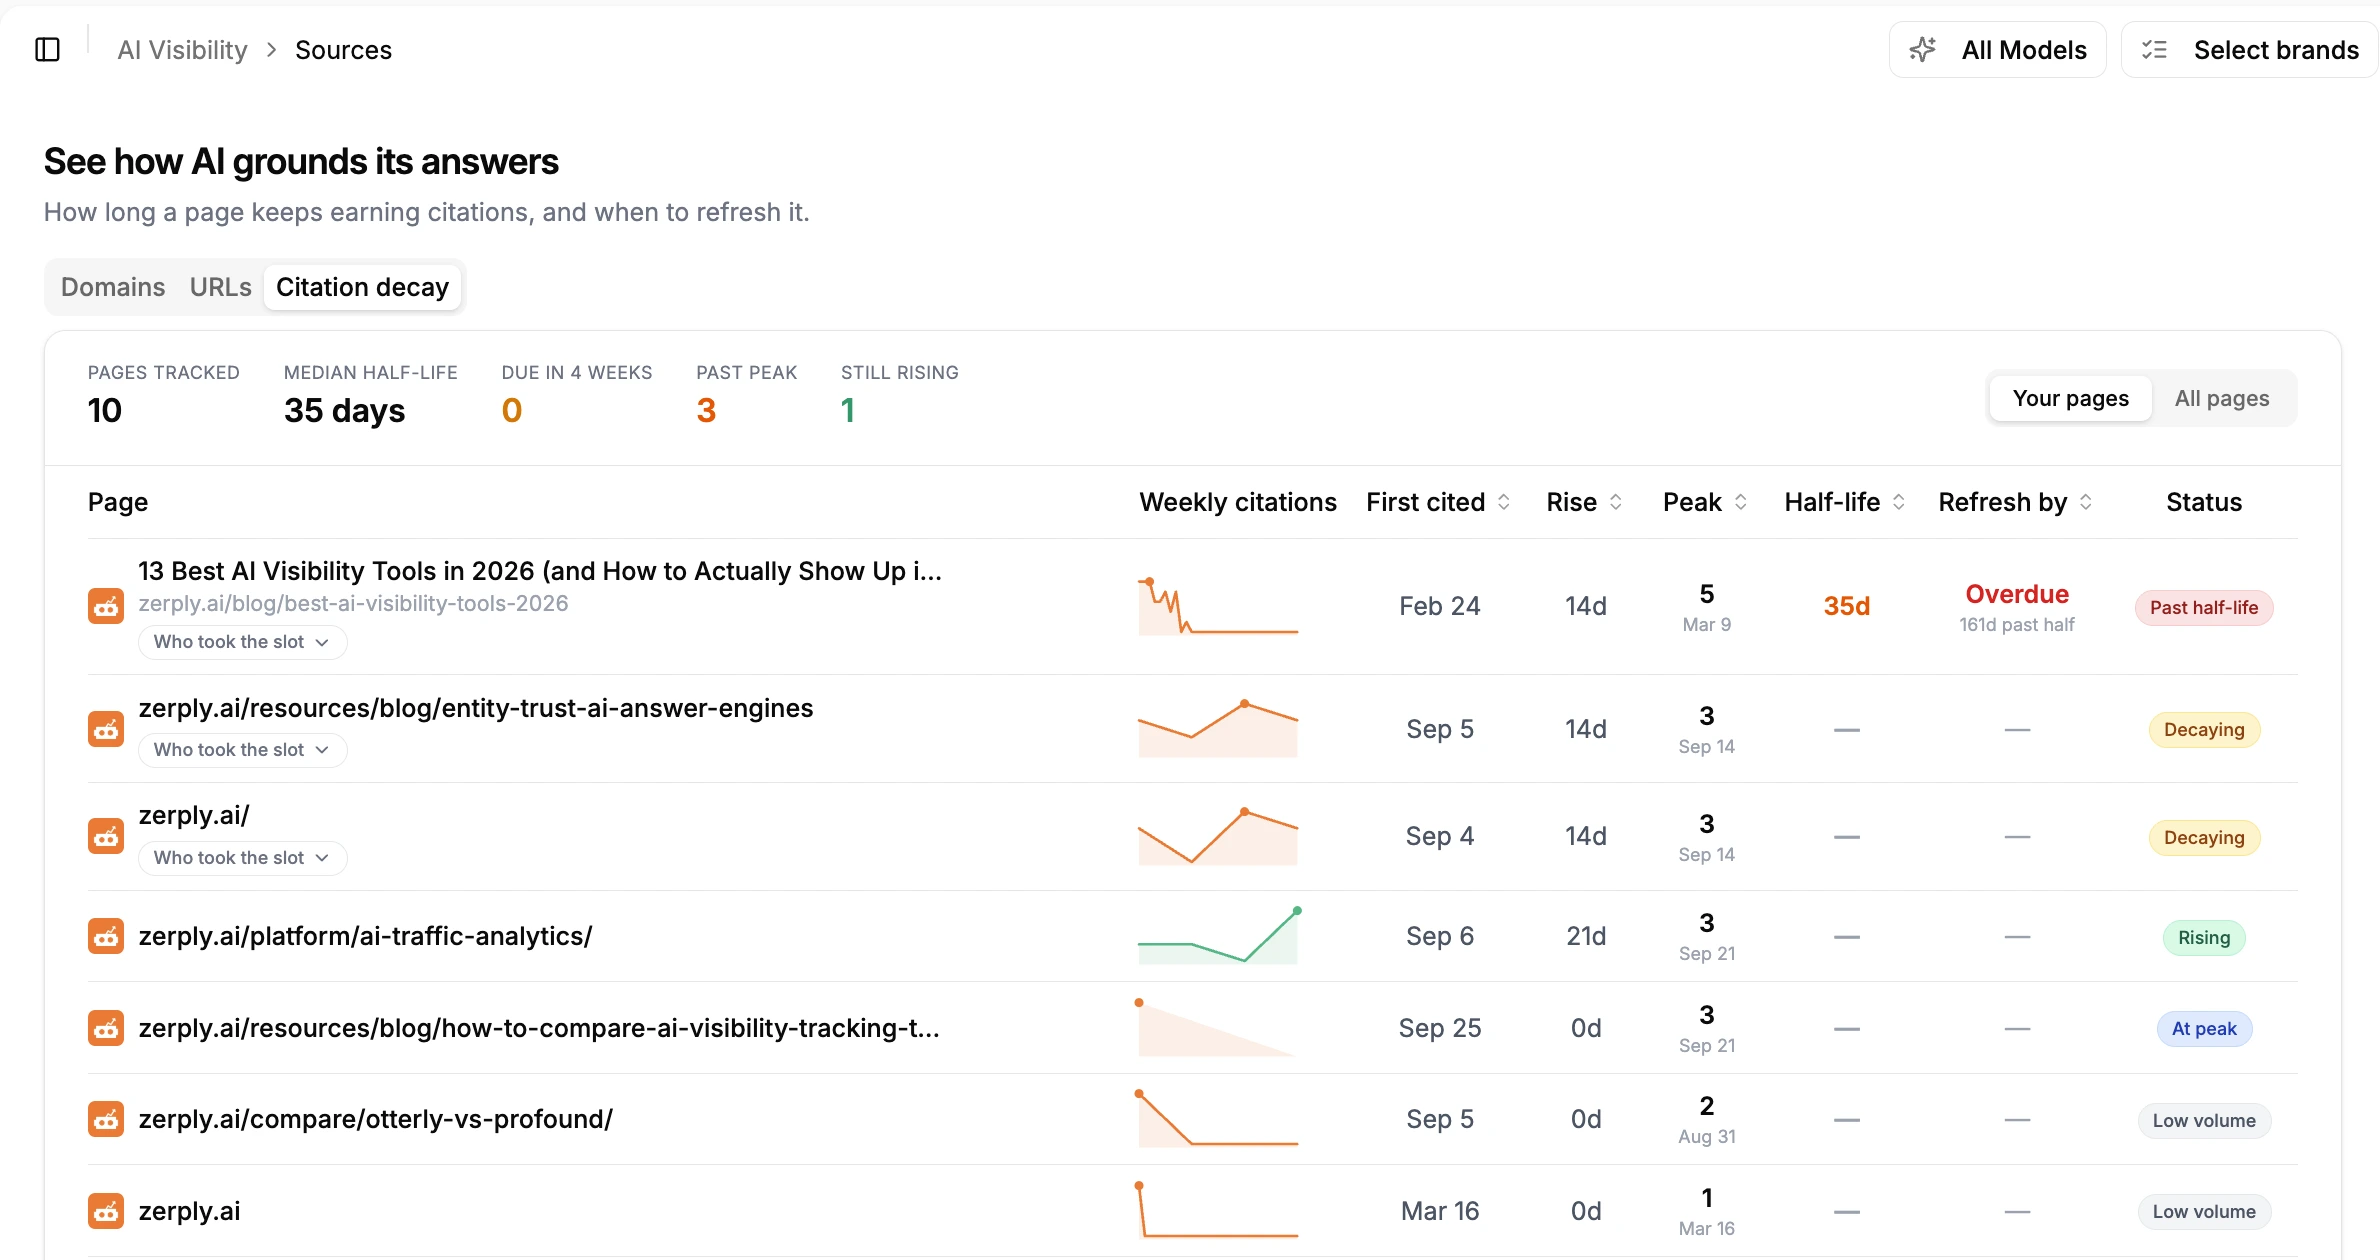This screenshot has width=2380, height=1260.
Task: Click green sparkline for ai-traffic-analytics row
Action: (x=1218, y=936)
